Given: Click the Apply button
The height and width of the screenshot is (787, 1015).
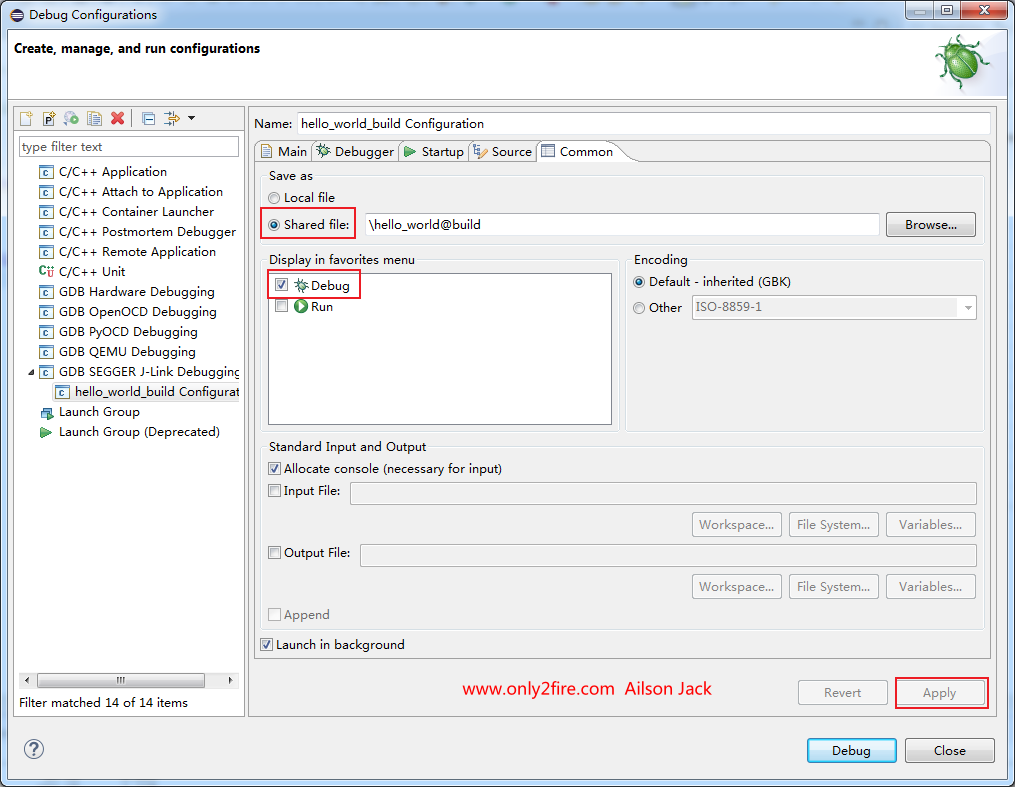Looking at the screenshot, I should [939, 693].
